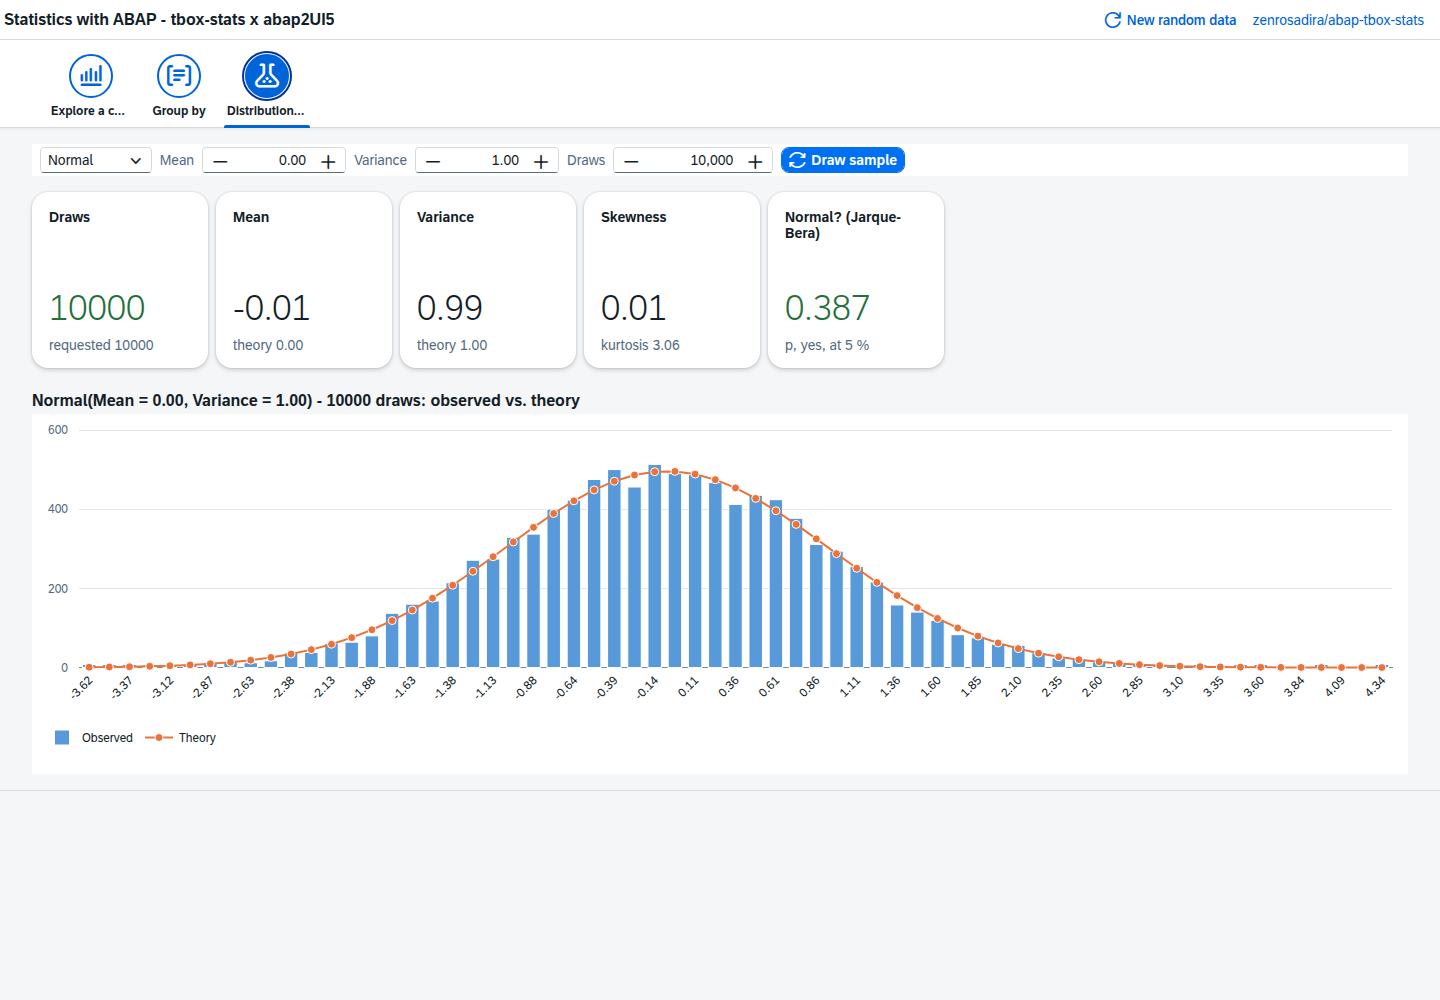The width and height of the screenshot is (1440, 1000).
Task: Decrease the Variance with minus icon
Action: (433, 161)
